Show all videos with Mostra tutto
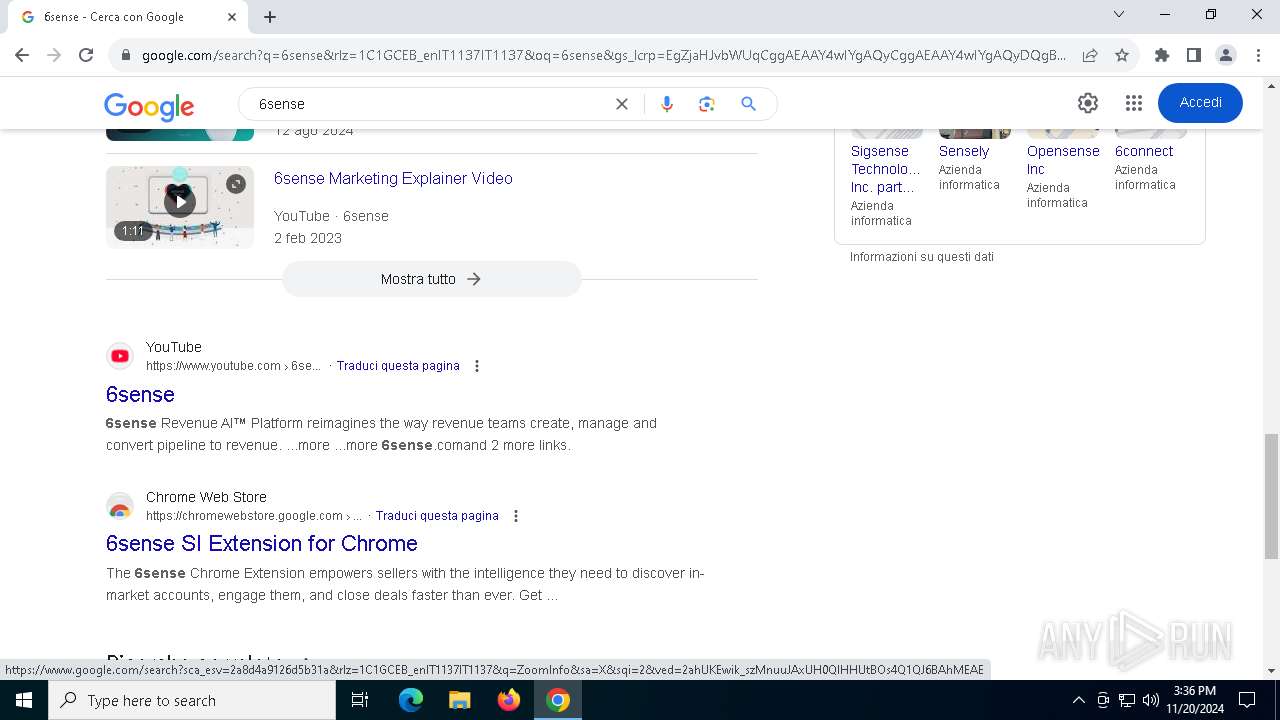This screenshot has width=1280, height=720. pyautogui.click(x=432, y=279)
